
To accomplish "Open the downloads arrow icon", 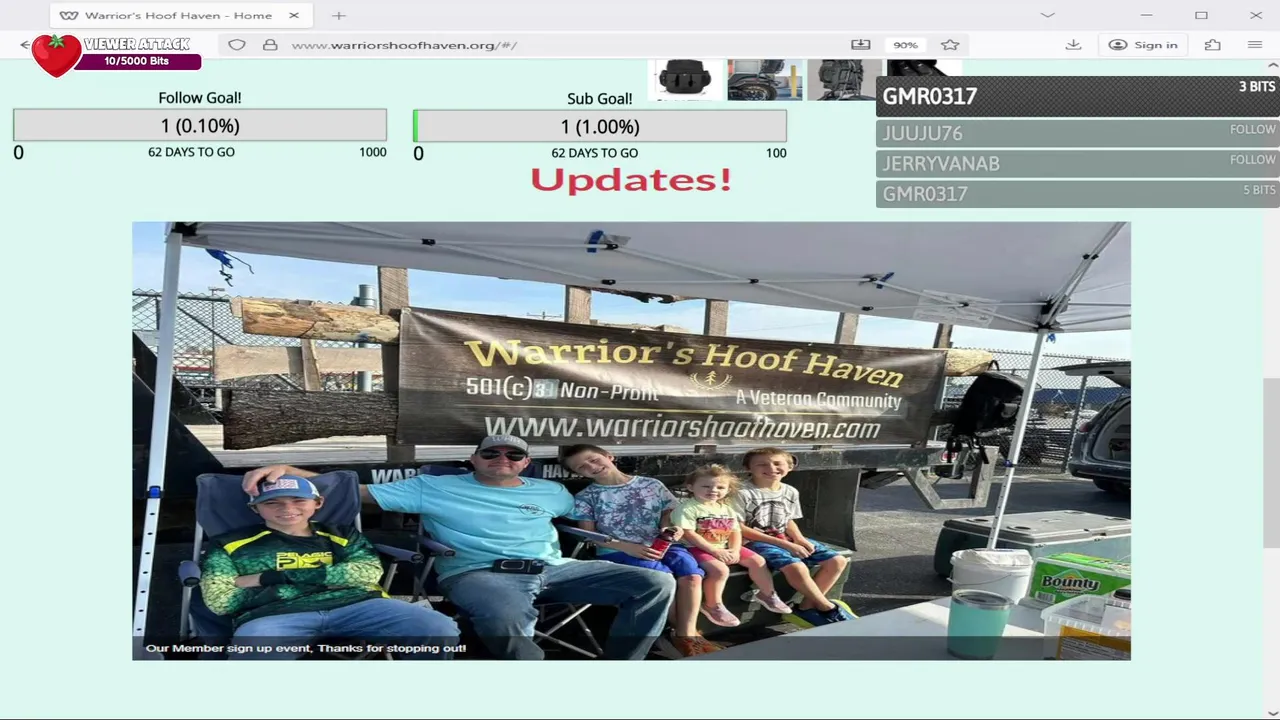I will [1073, 45].
